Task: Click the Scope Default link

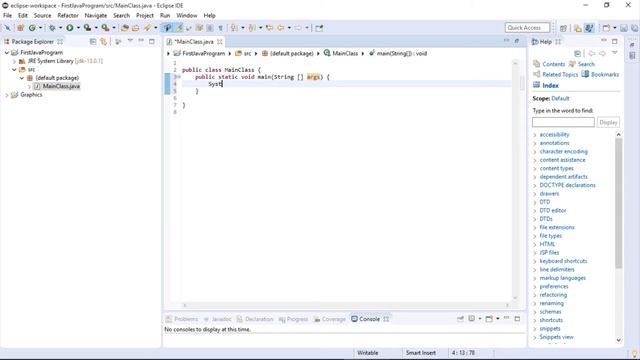Action: coord(560,98)
